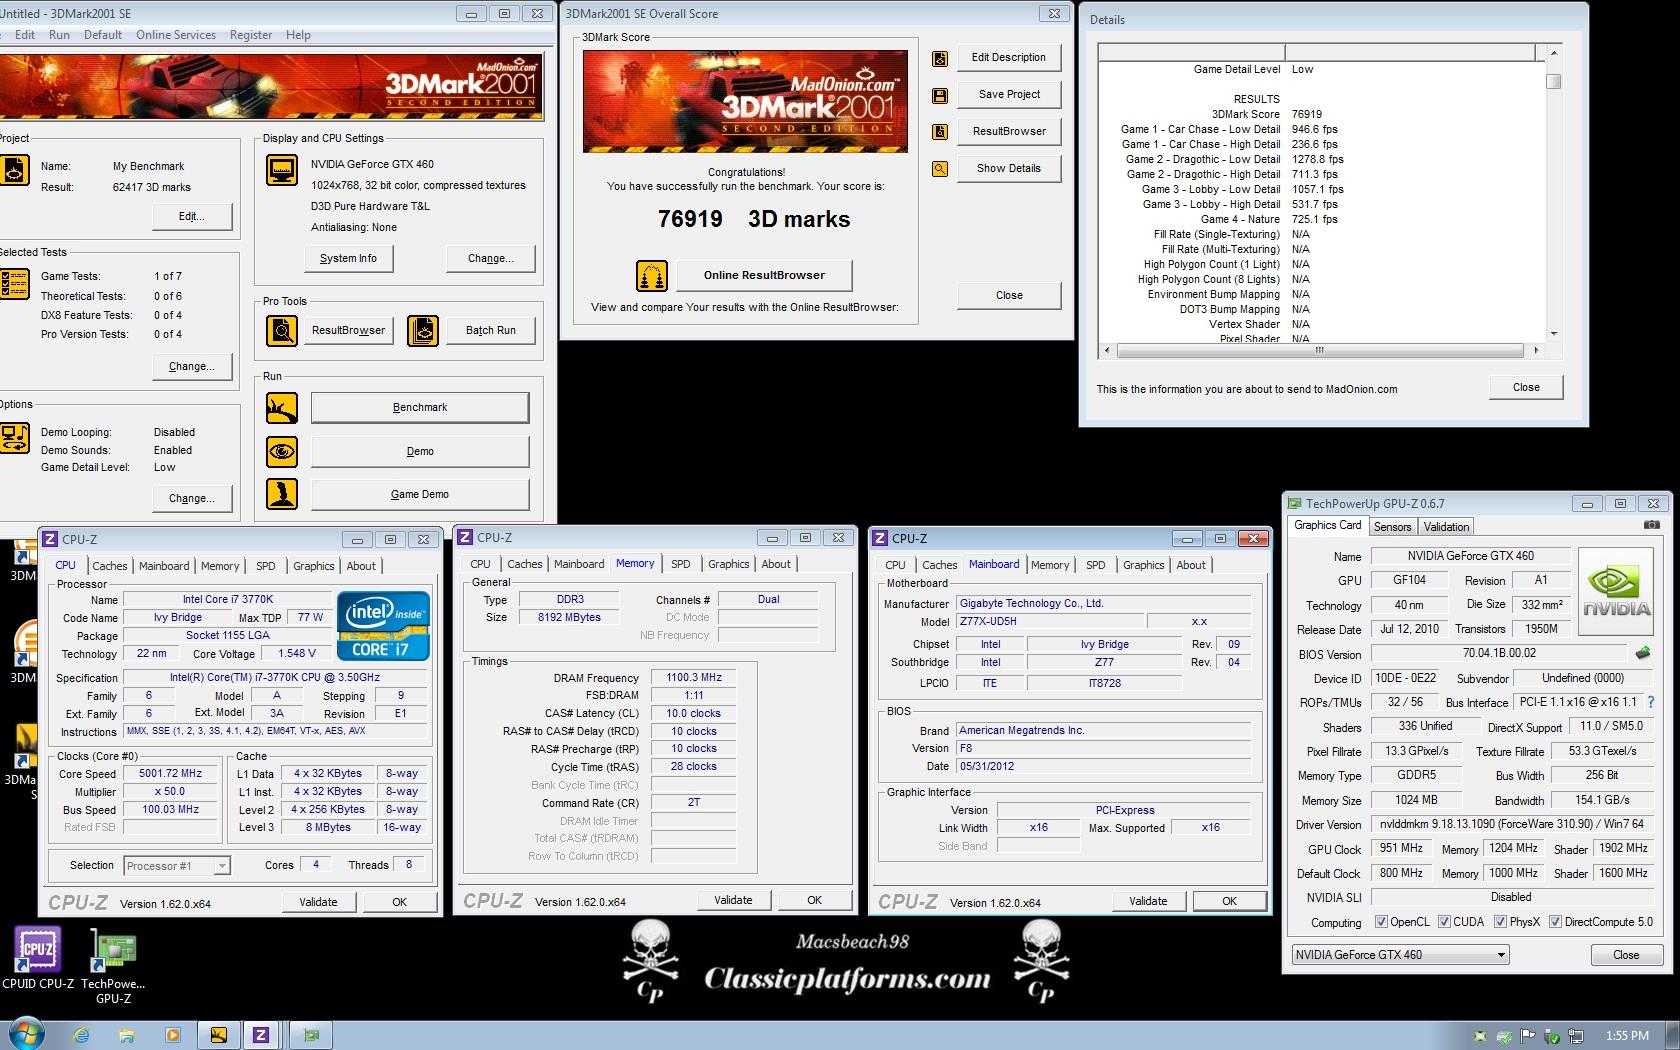Switch to Validation tab in GPU-Z
1680x1050 pixels.
pyautogui.click(x=1446, y=527)
